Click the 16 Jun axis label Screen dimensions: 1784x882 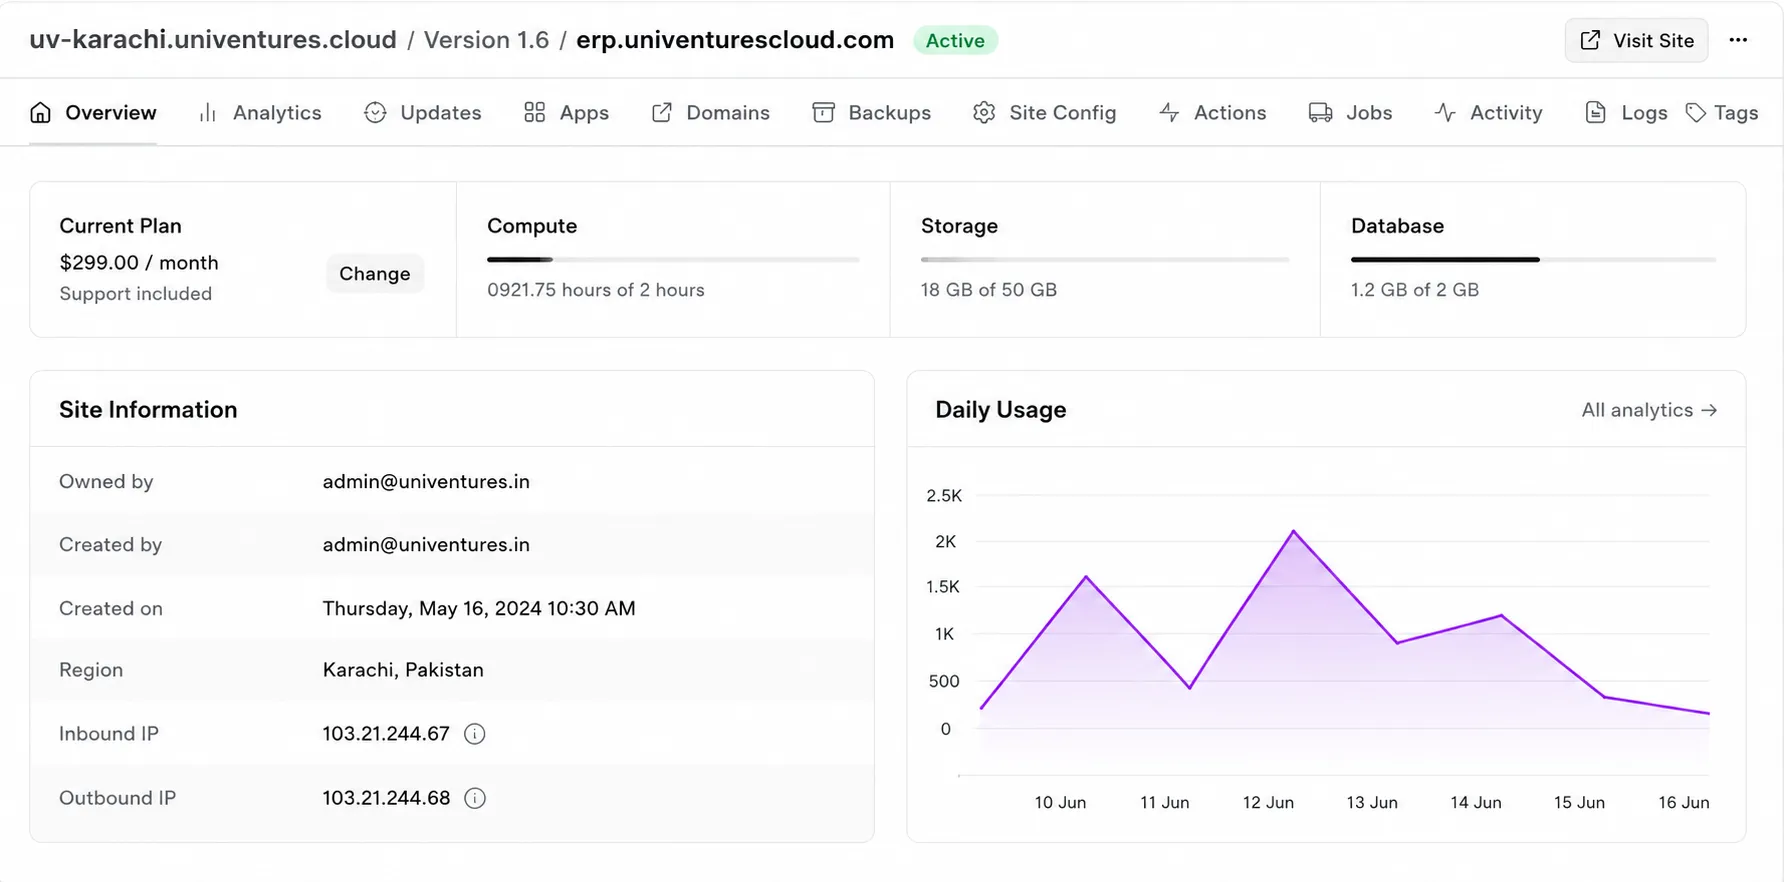pos(1684,803)
